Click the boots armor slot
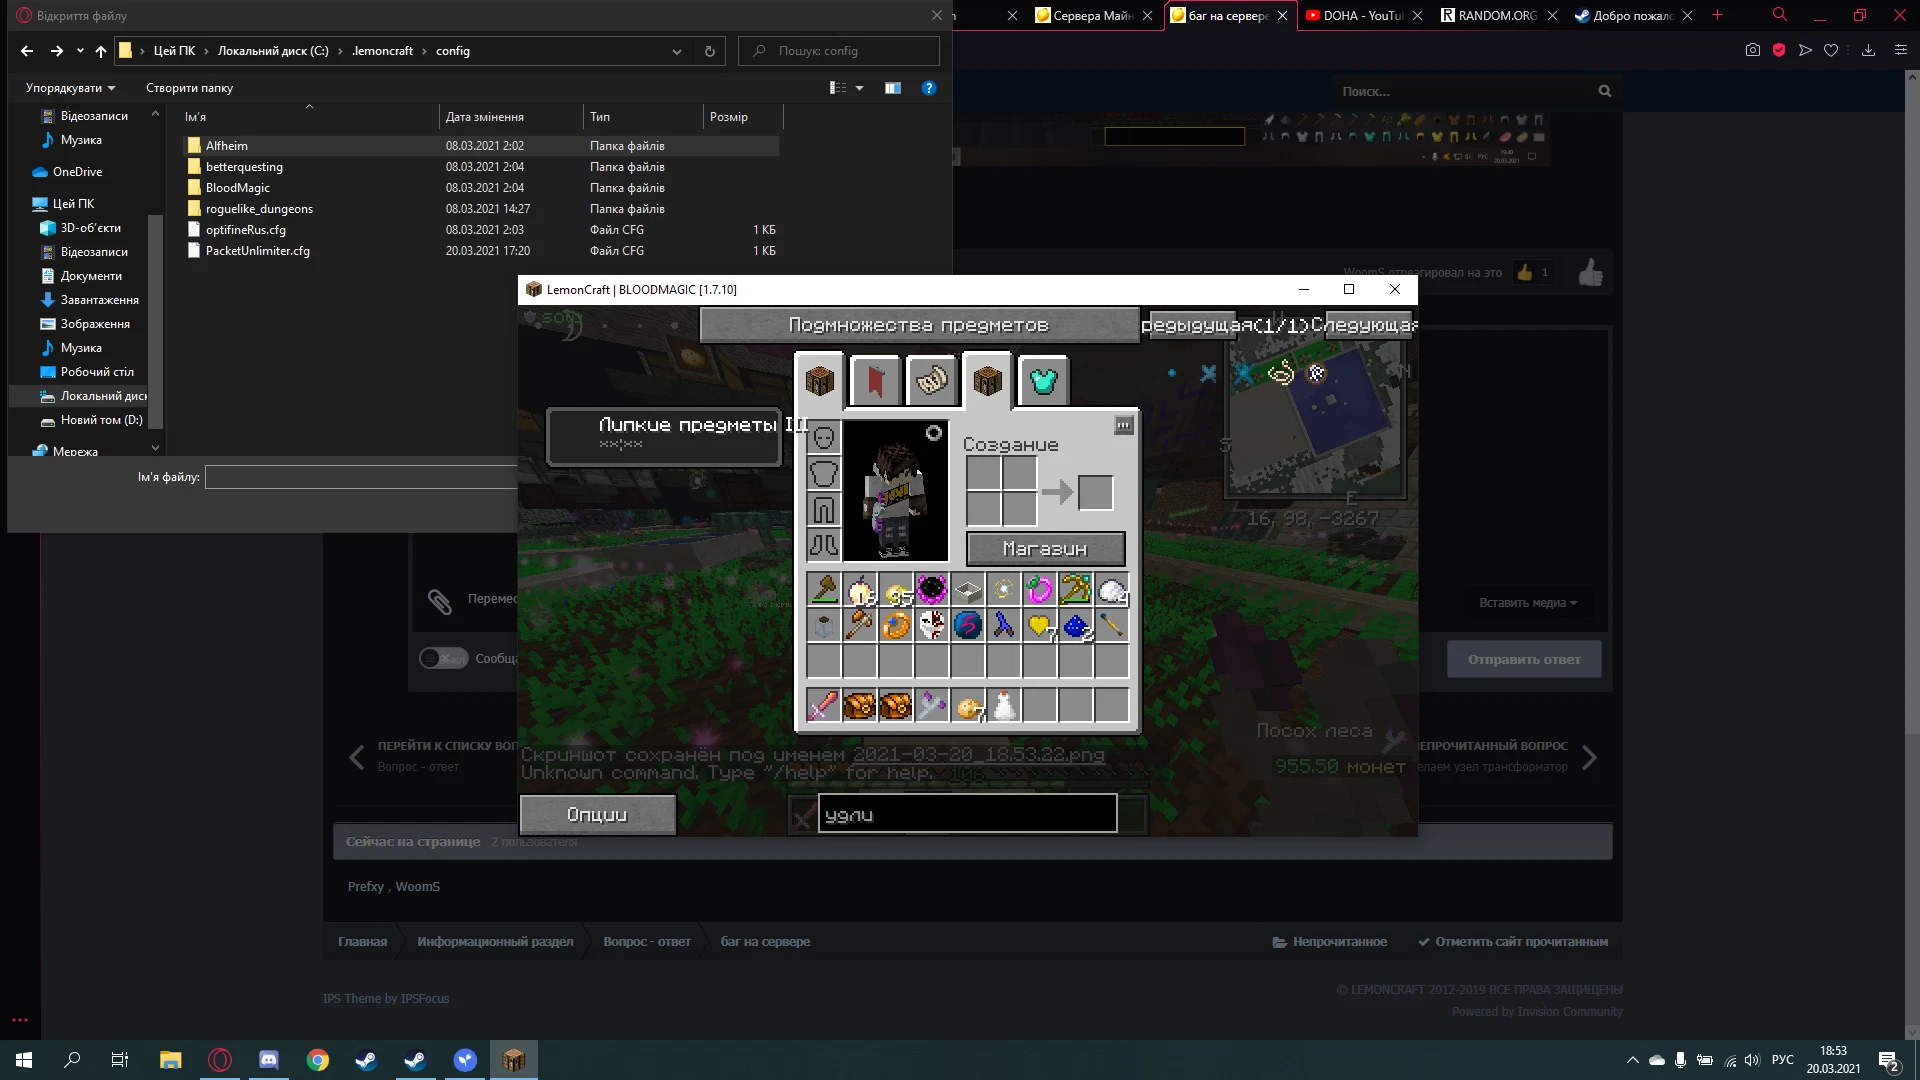 tap(823, 545)
